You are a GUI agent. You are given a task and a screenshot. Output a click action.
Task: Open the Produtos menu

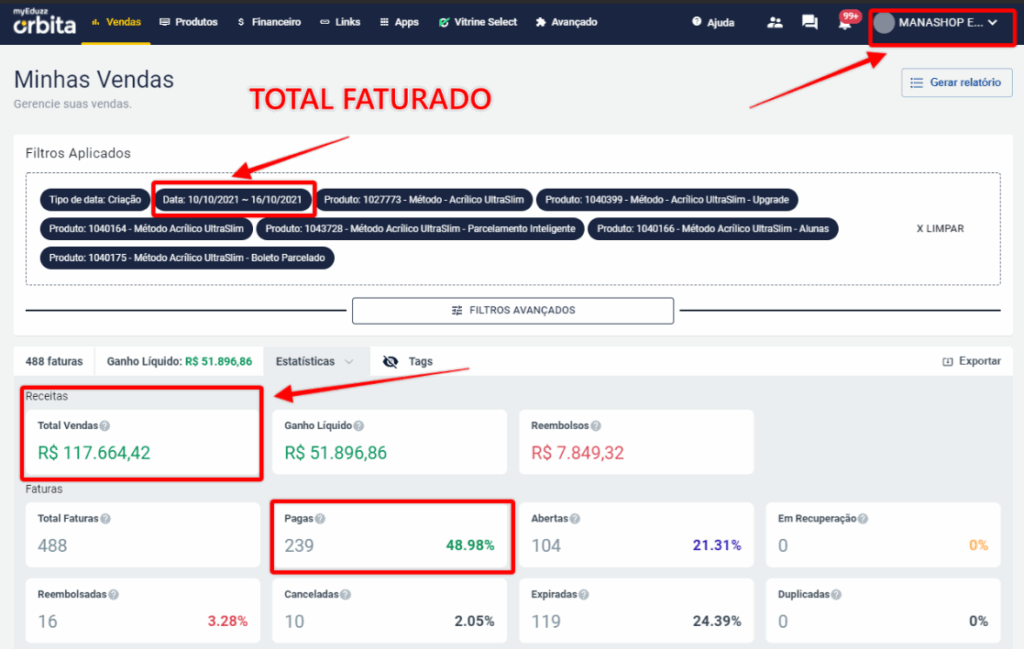point(188,22)
